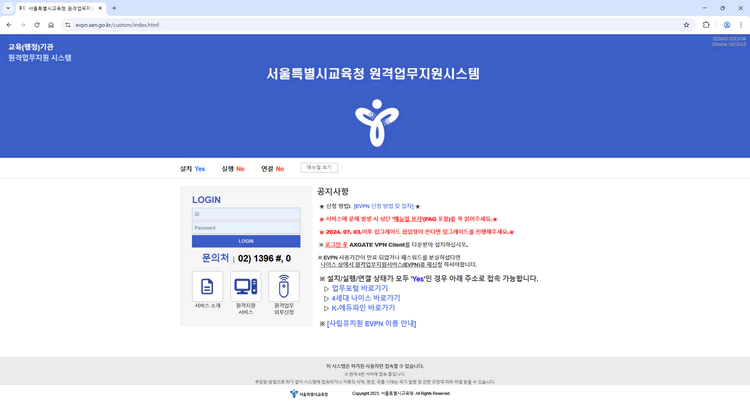Focus the Password input field
This screenshot has width=750, height=403.
click(246, 228)
